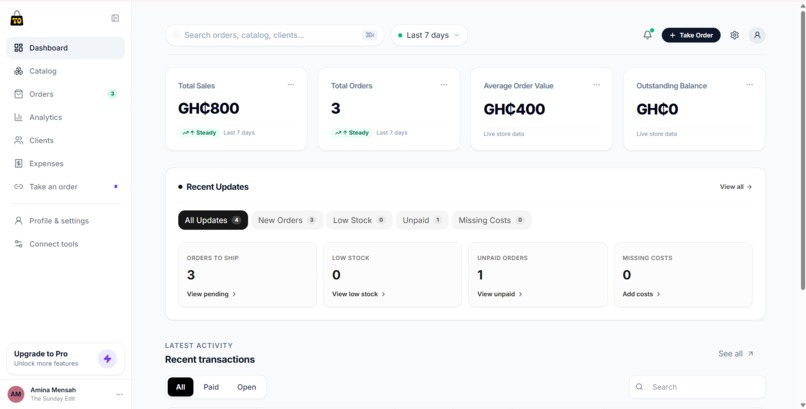
Task: Click the Amina Mensah account name
Action: [x=53, y=390]
